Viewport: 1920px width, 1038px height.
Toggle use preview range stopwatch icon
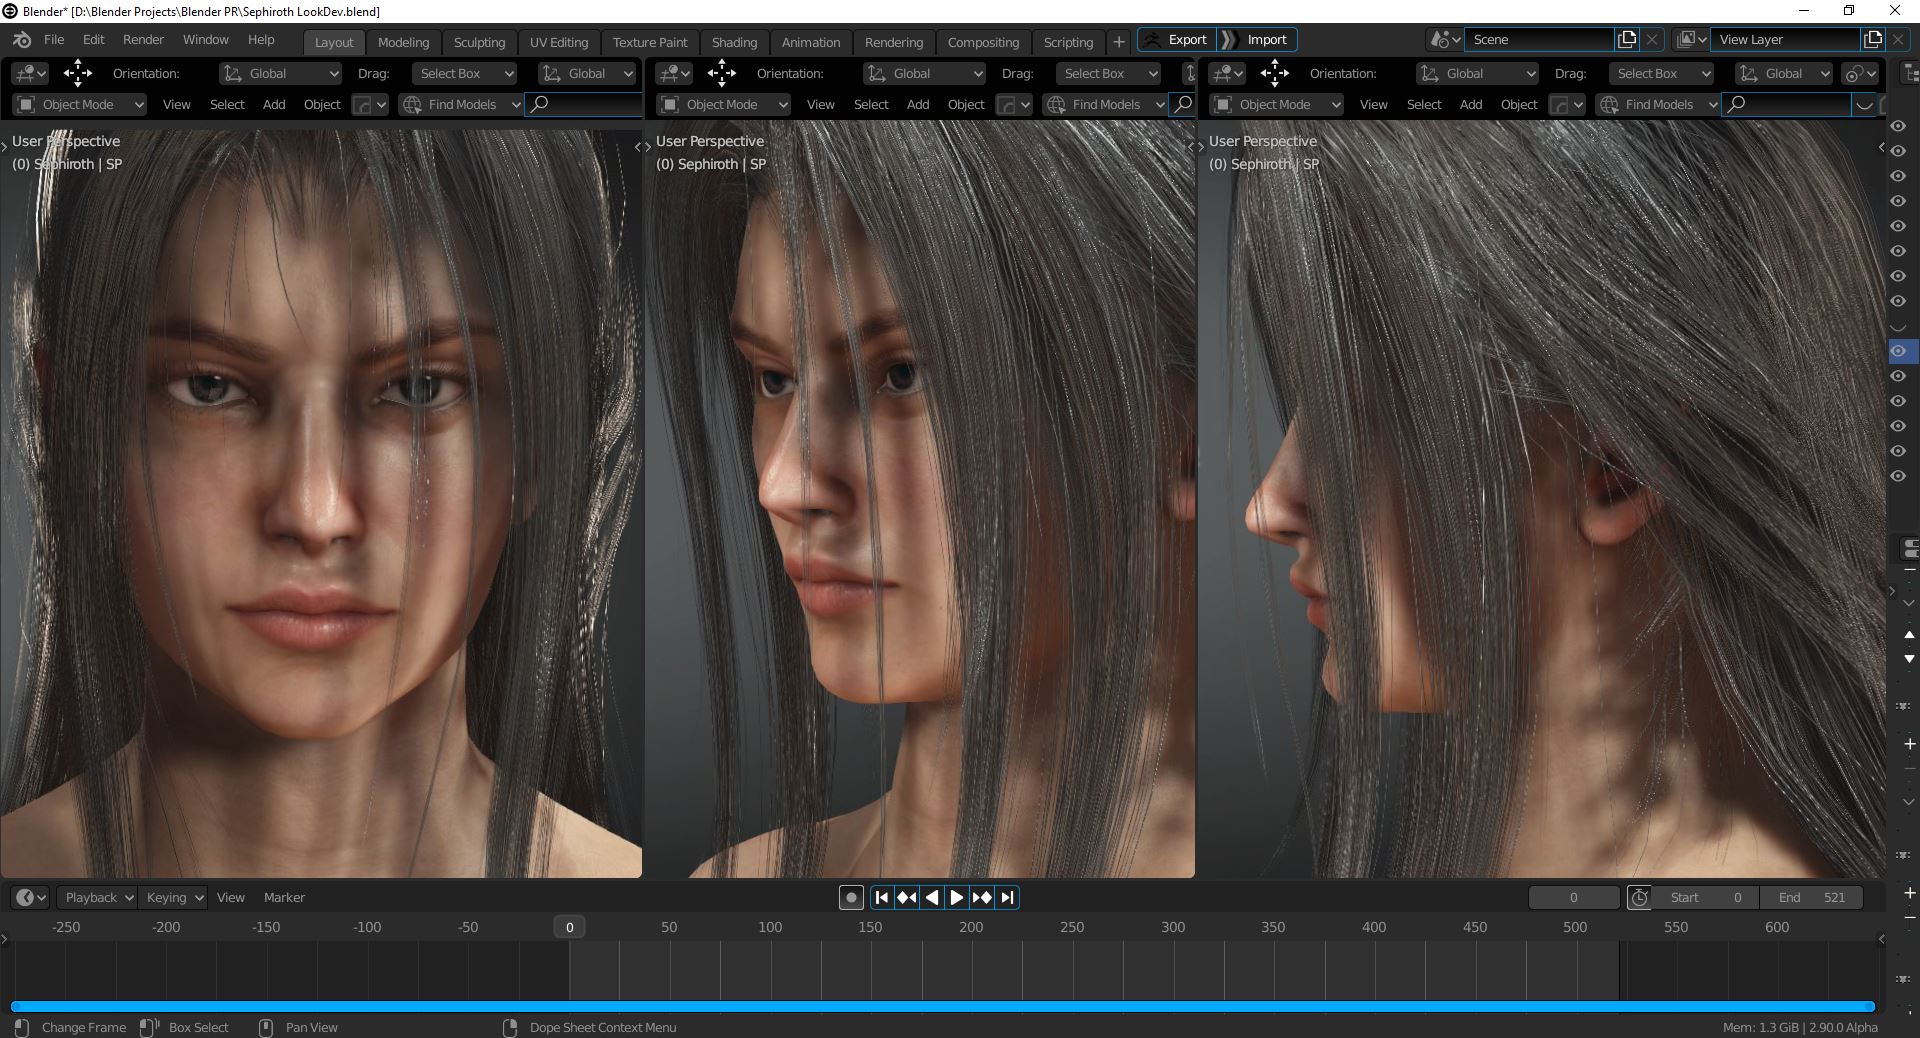click(1639, 897)
